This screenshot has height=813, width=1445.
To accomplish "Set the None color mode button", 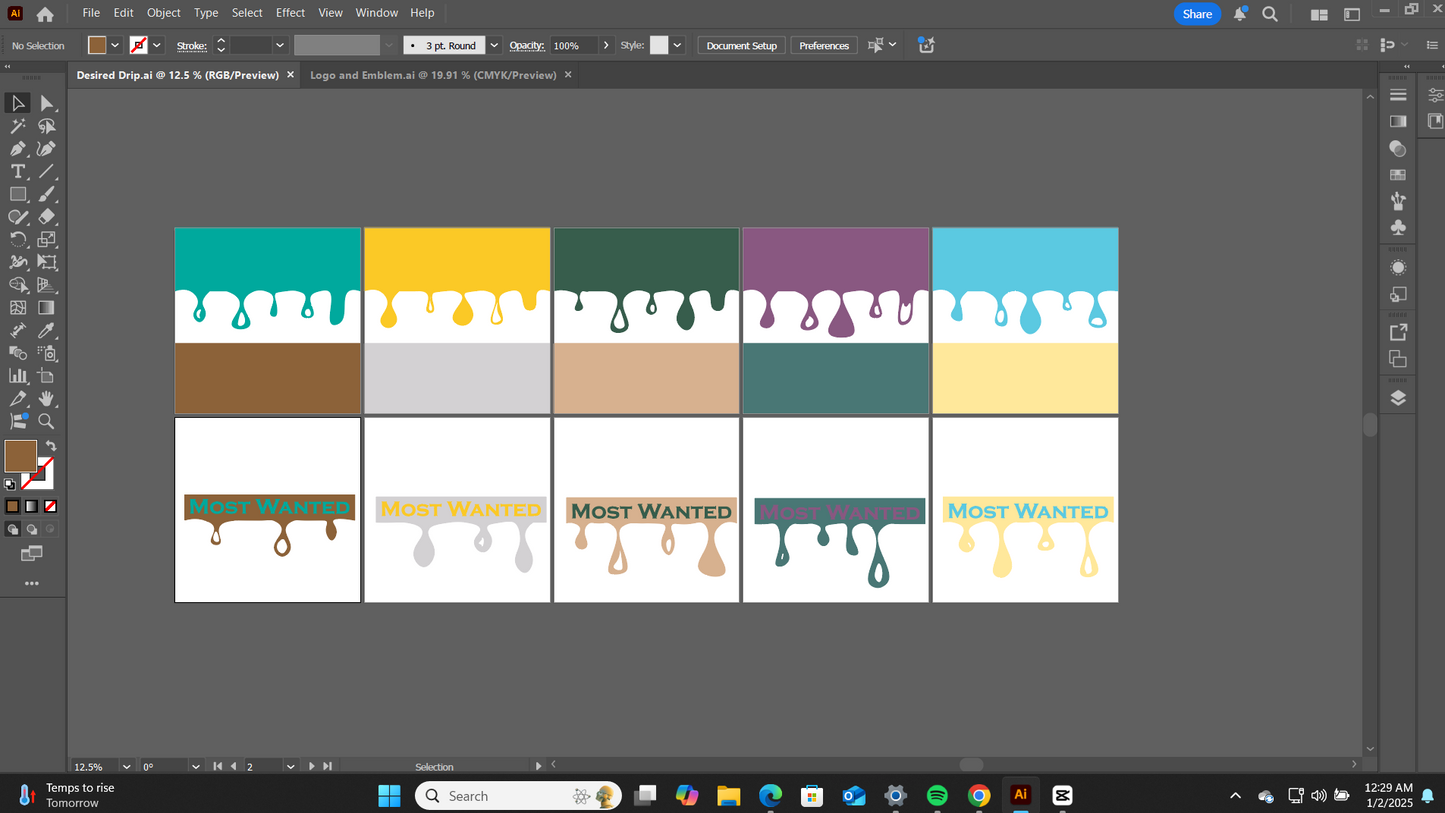I will (x=50, y=507).
